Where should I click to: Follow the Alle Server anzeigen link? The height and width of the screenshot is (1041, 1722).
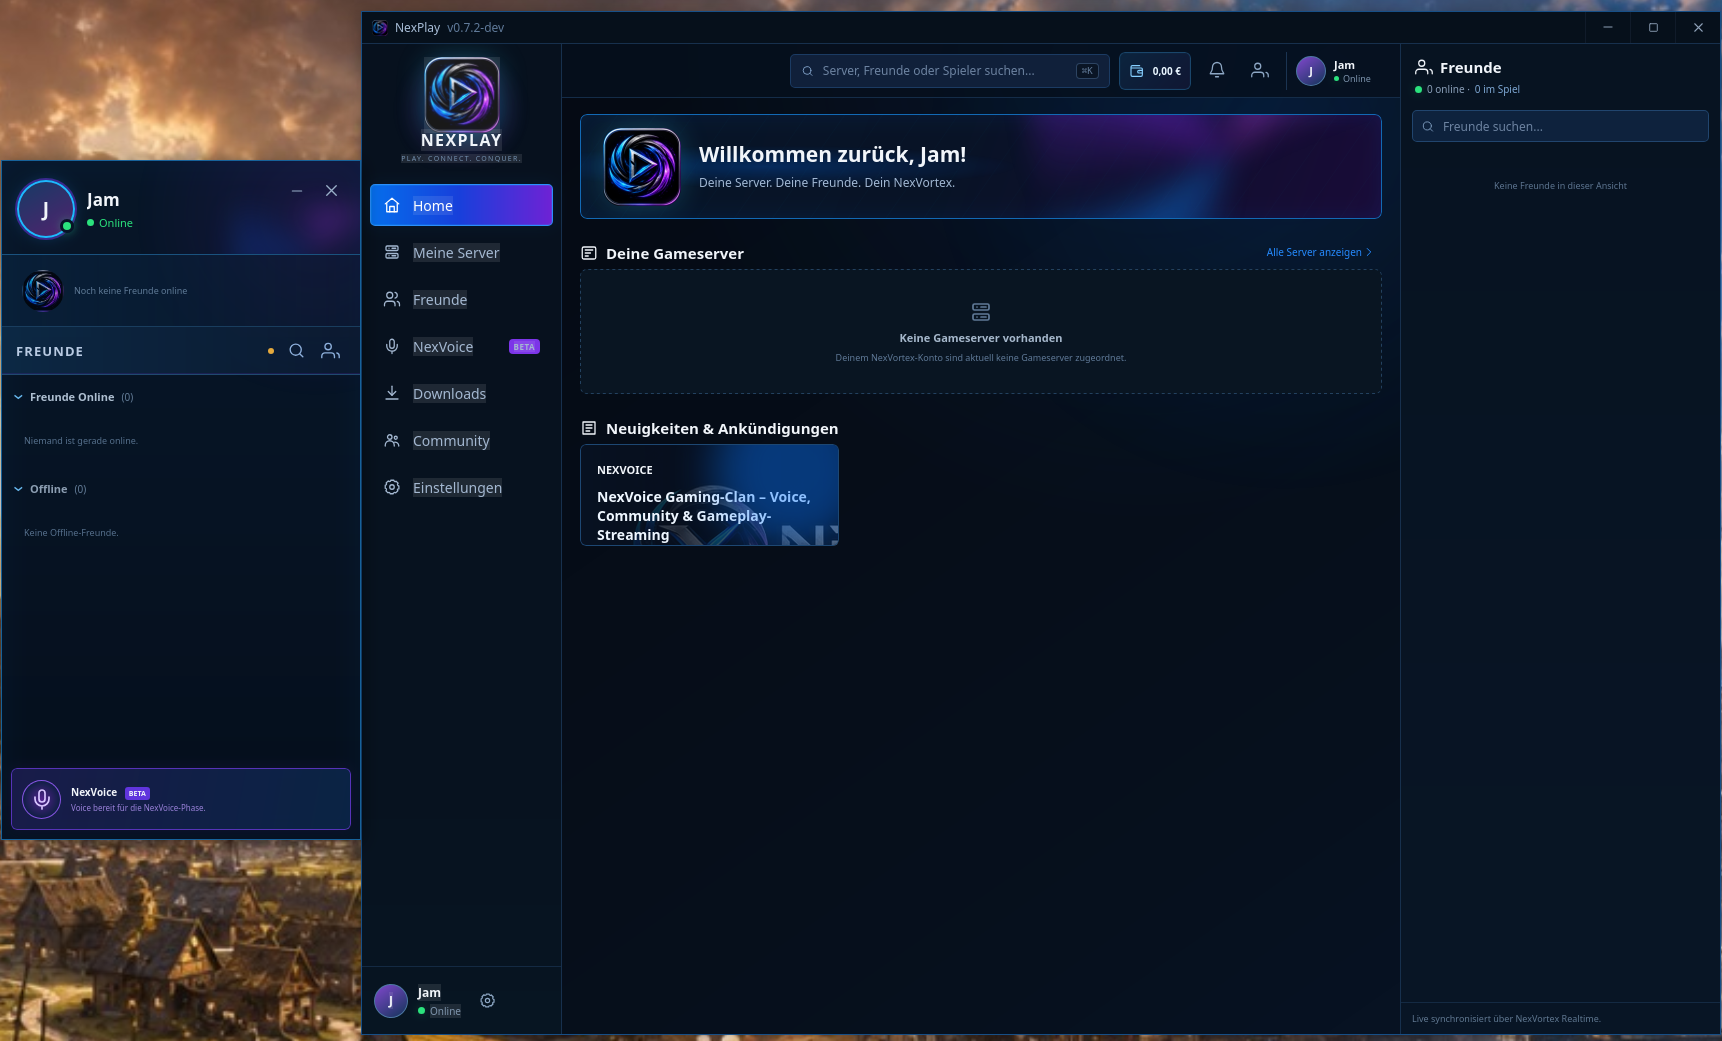click(1319, 252)
